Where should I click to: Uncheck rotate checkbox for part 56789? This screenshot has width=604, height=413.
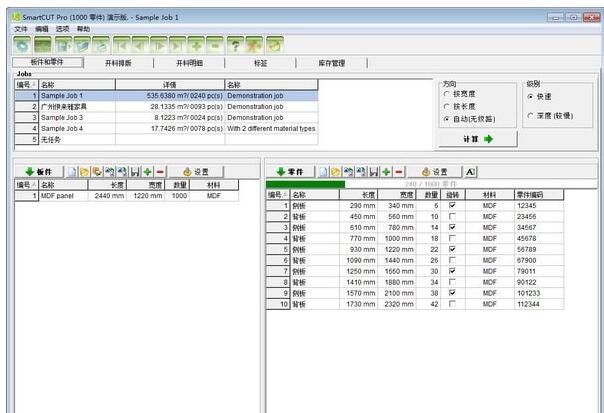453,249
